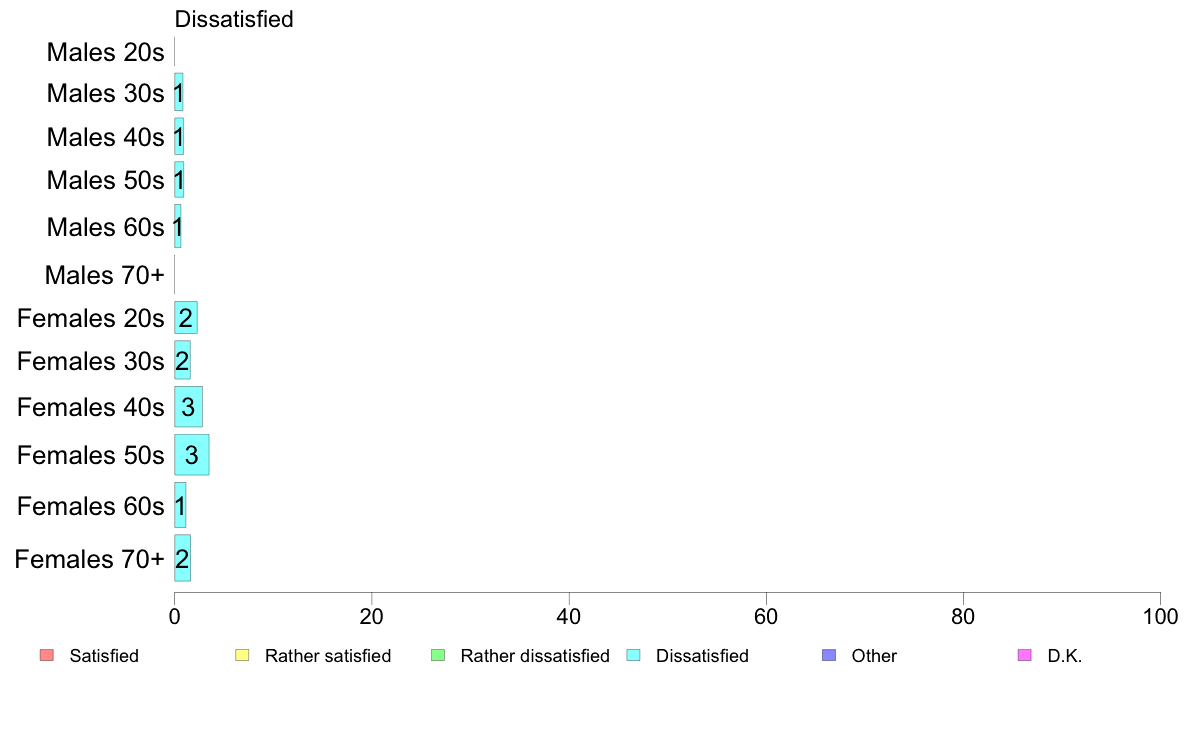
Task: Click the magenta D.K. legend swatch
Action: point(1024,656)
